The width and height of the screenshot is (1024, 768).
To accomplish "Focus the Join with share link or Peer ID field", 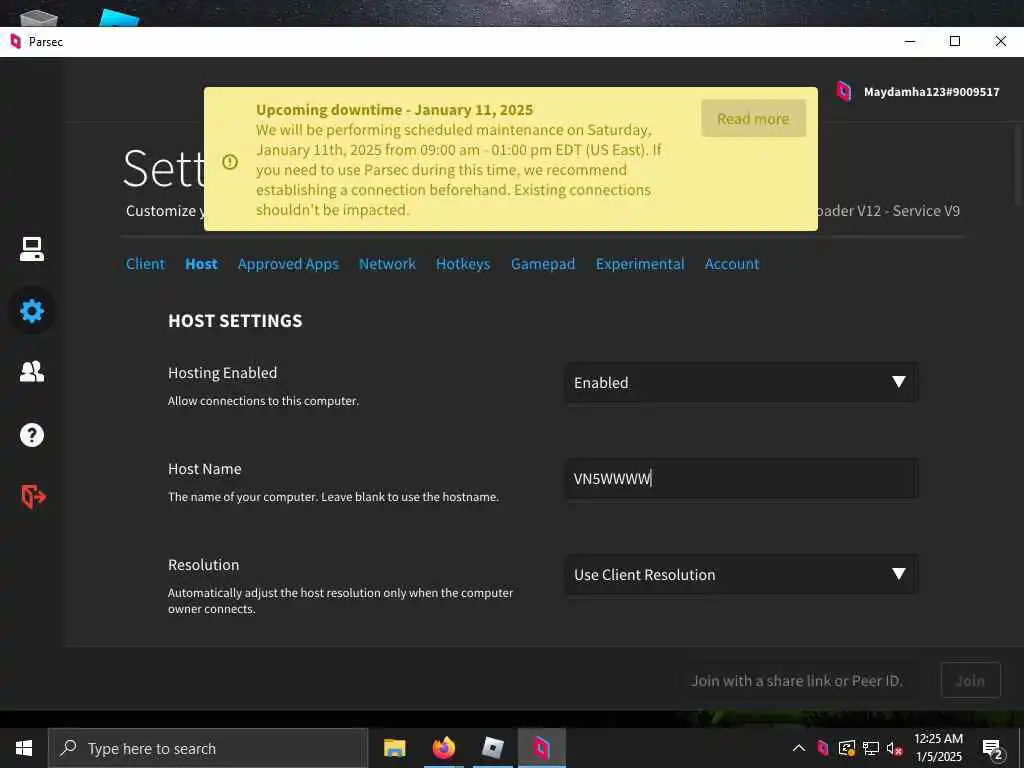I will (x=803, y=680).
